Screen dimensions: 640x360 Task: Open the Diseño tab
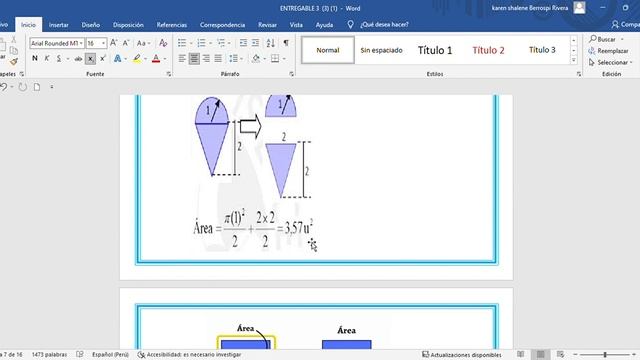(x=91, y=24)
